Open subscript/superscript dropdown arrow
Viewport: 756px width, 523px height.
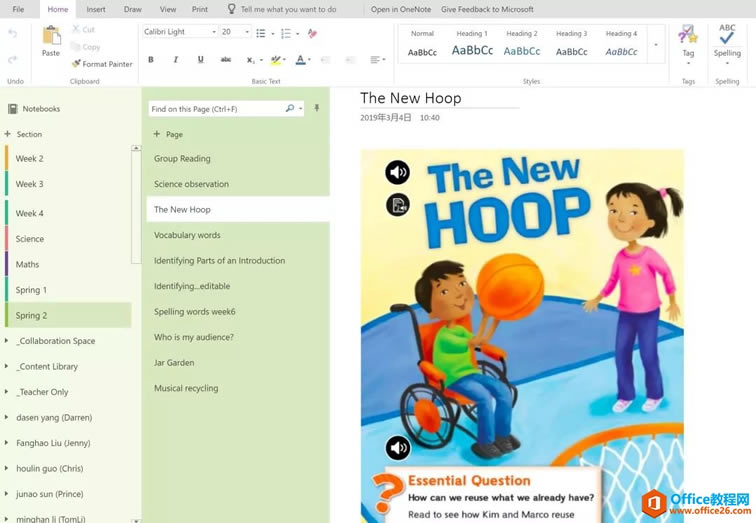pos(261,60)
